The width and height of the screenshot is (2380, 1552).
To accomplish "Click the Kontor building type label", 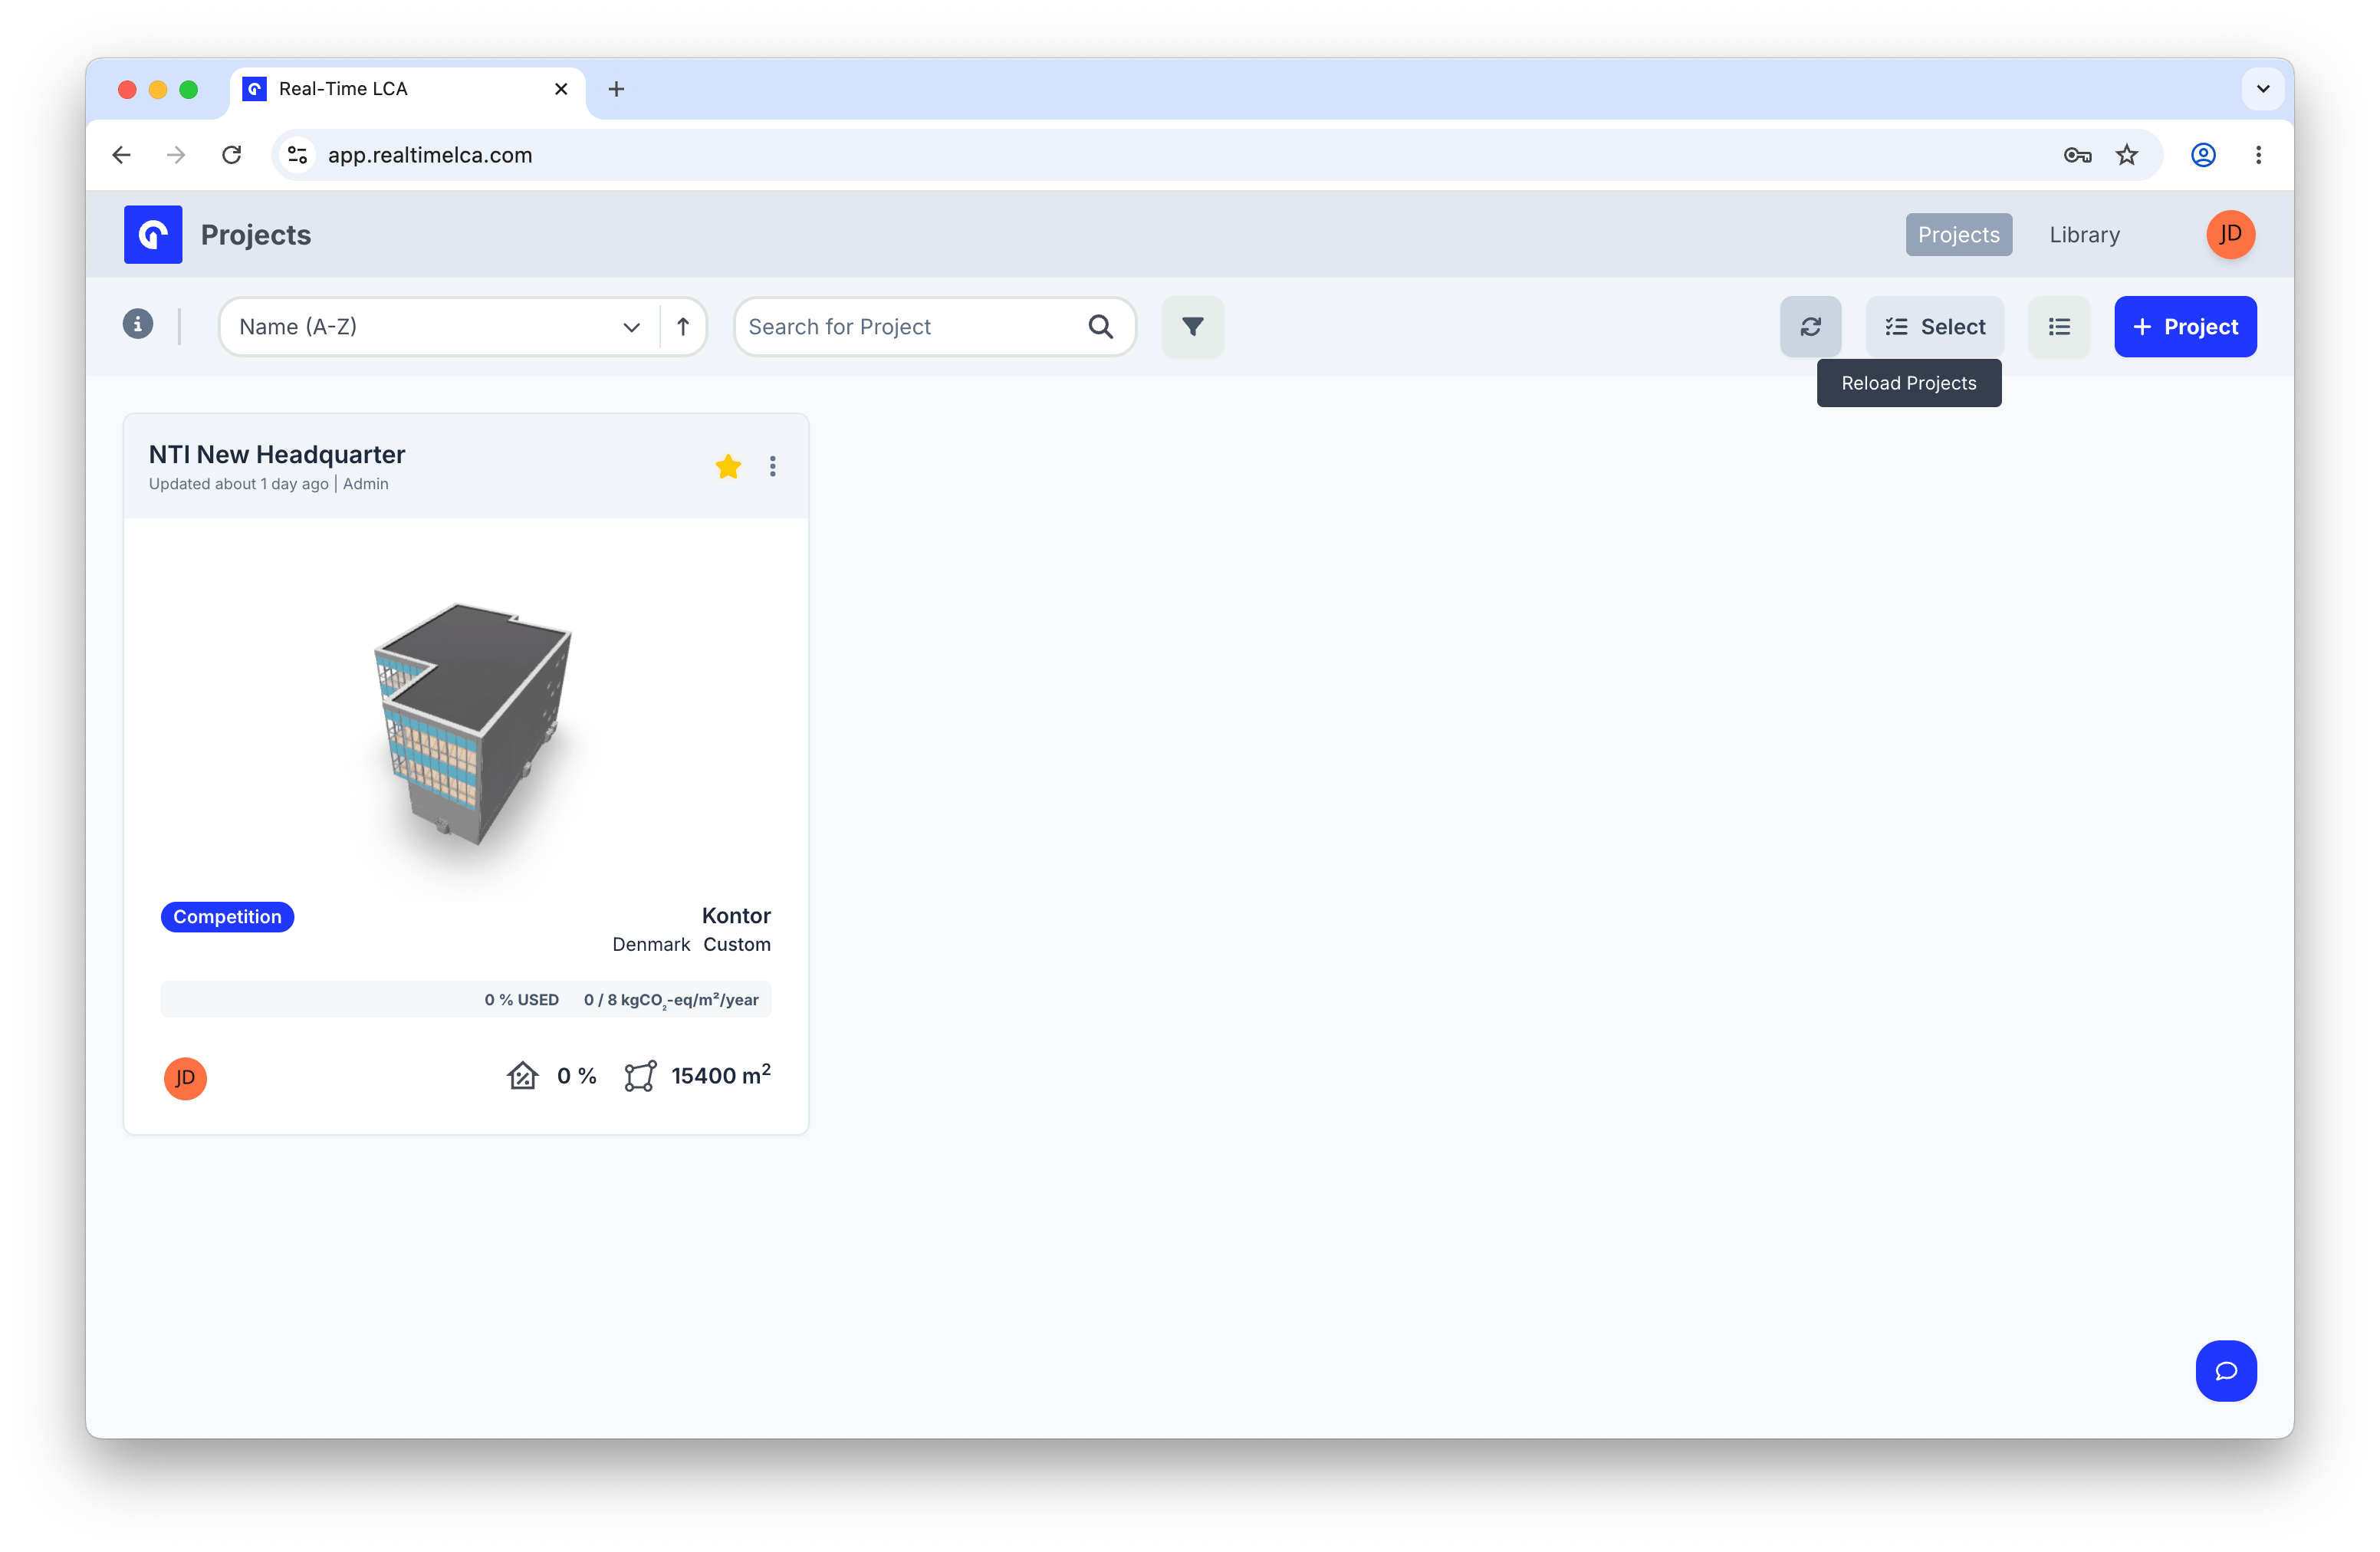I will 736,915.
